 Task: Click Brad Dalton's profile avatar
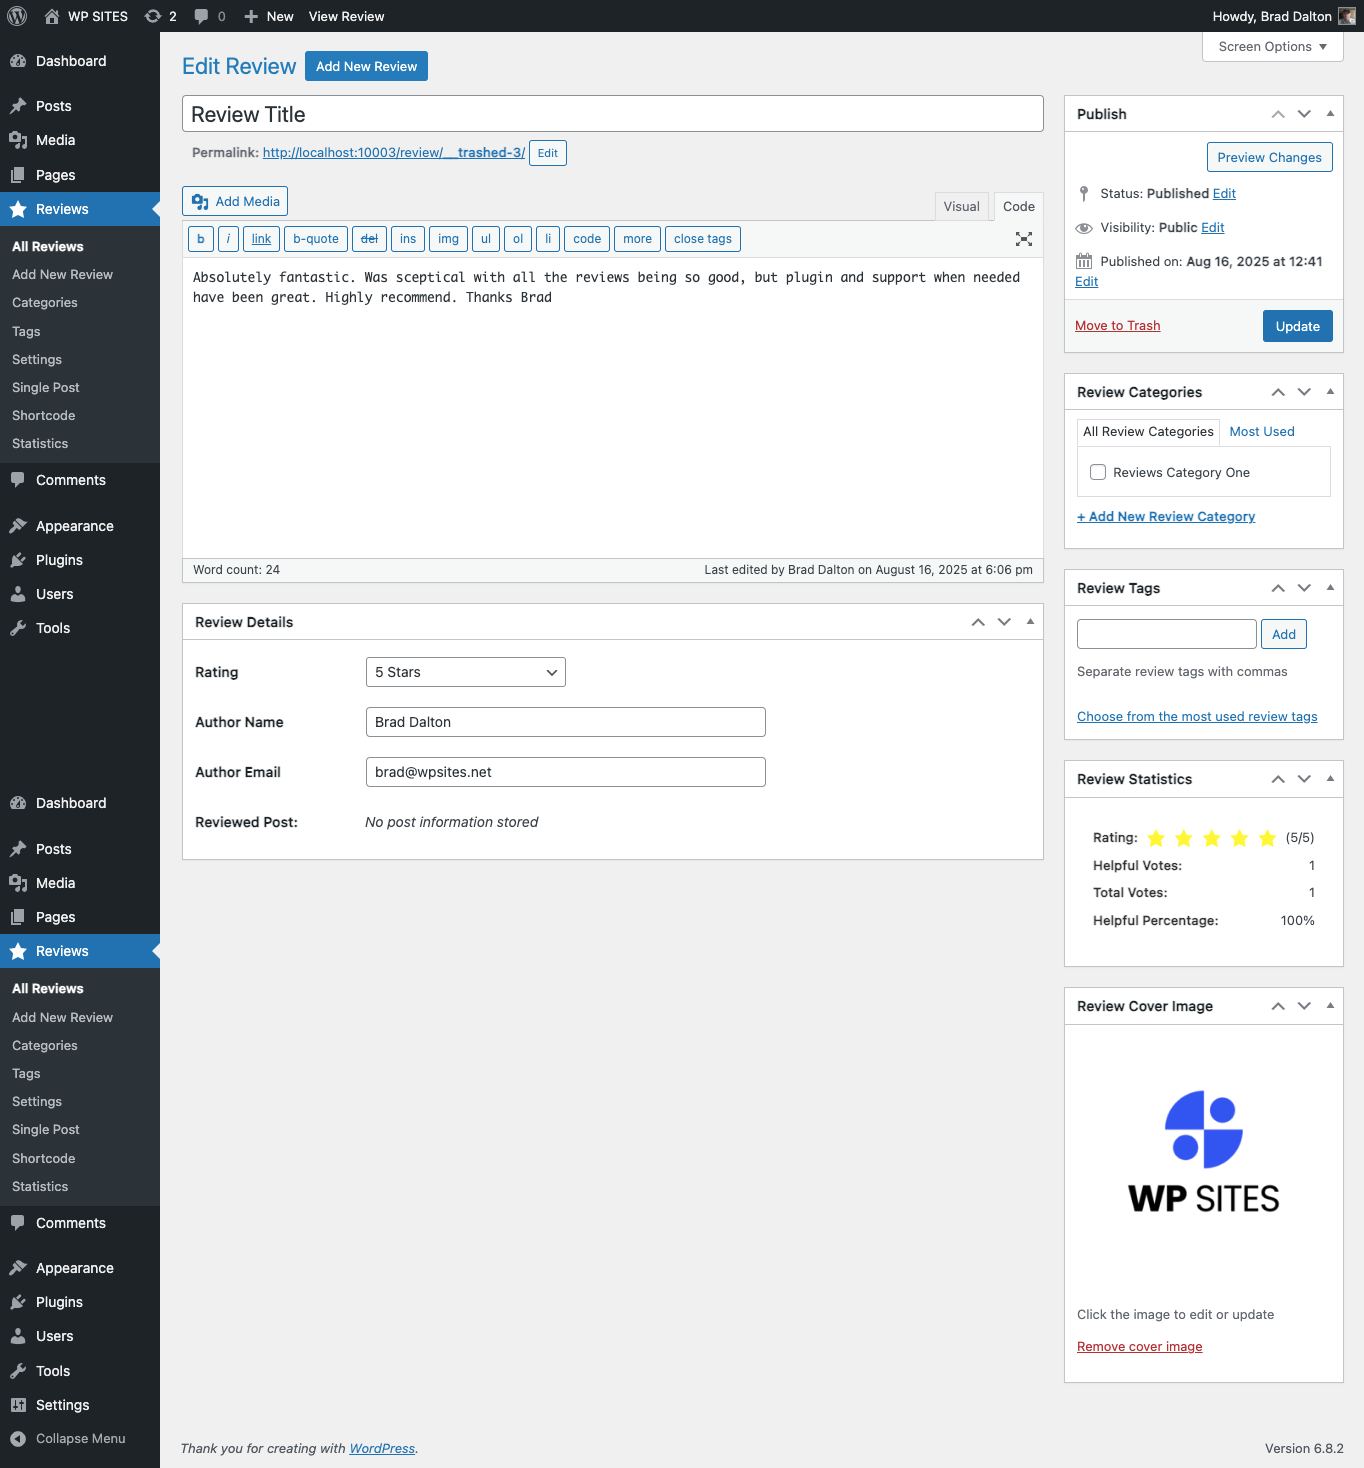[1346, 16]
